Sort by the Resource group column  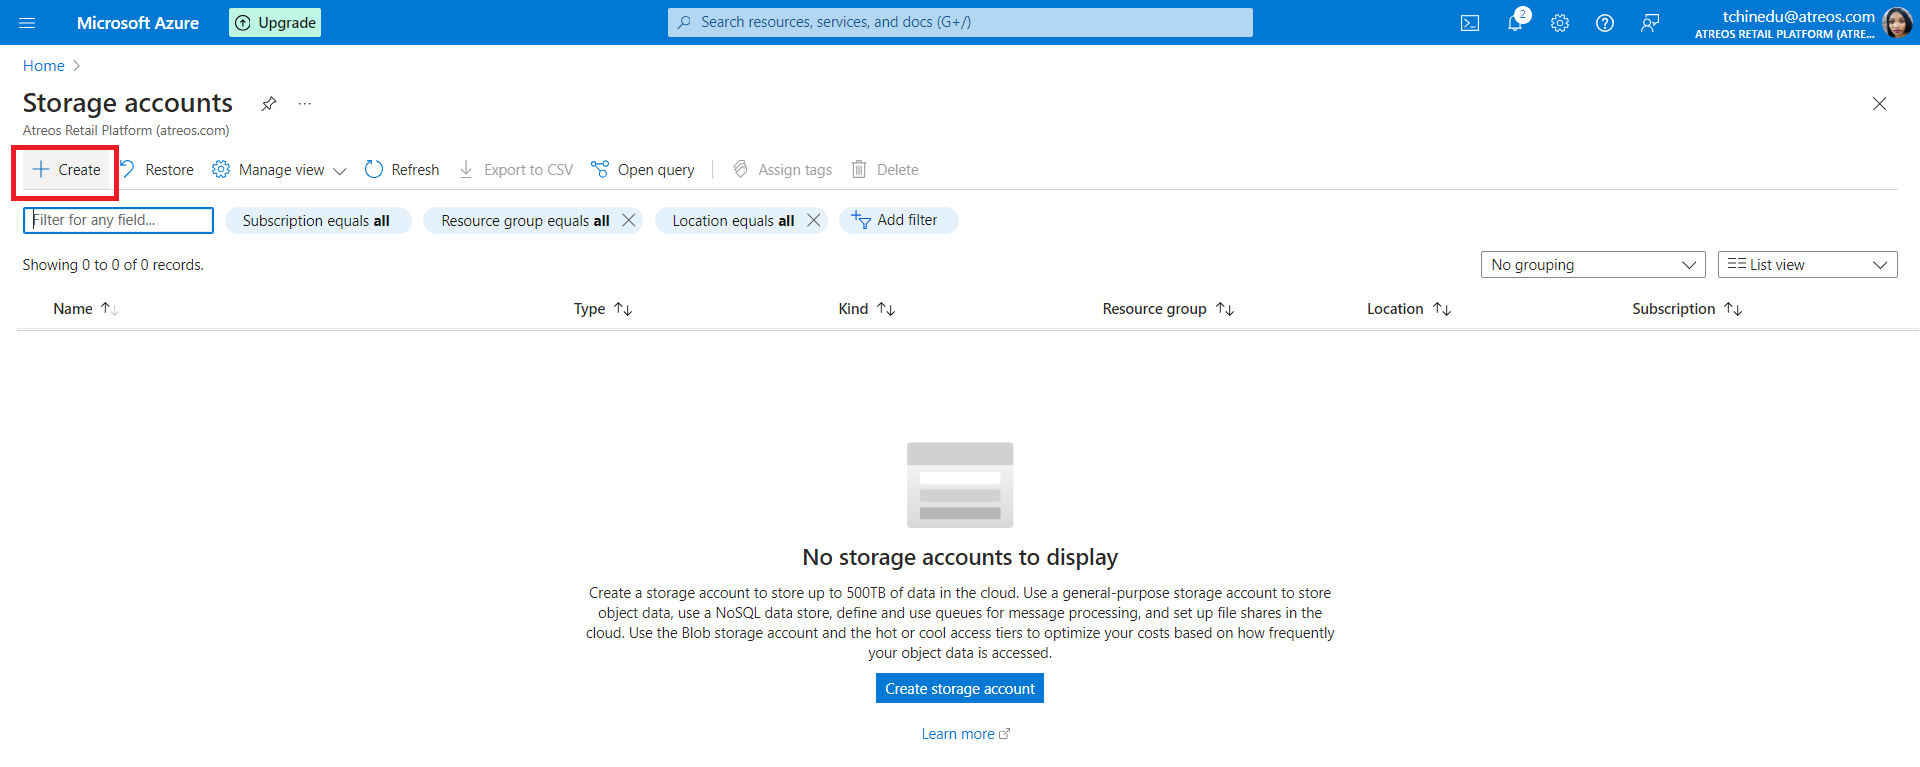[1168, 309]
